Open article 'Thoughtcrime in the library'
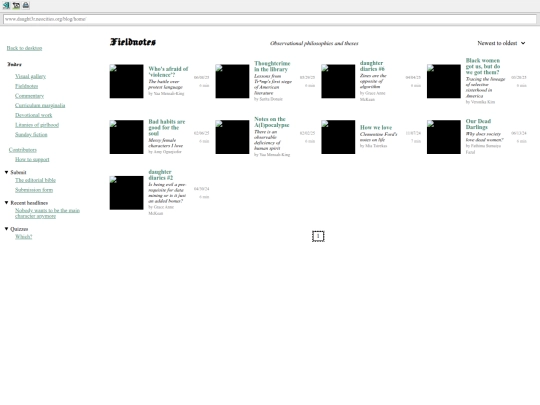The width and height of the screenshot is (540, 405). tap(272, 66)
